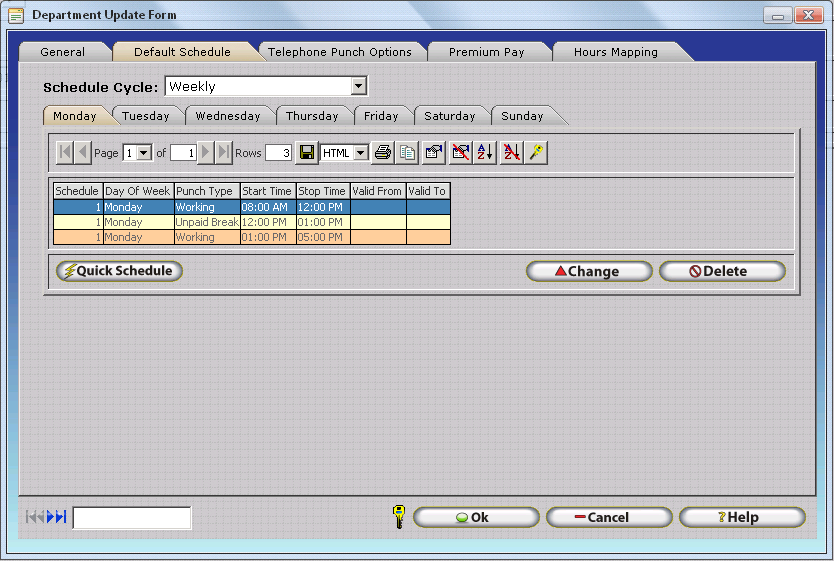The height and width of the screenshot is (561, 834).
Task: Click the Change button
Action: (x=589, y=271)
